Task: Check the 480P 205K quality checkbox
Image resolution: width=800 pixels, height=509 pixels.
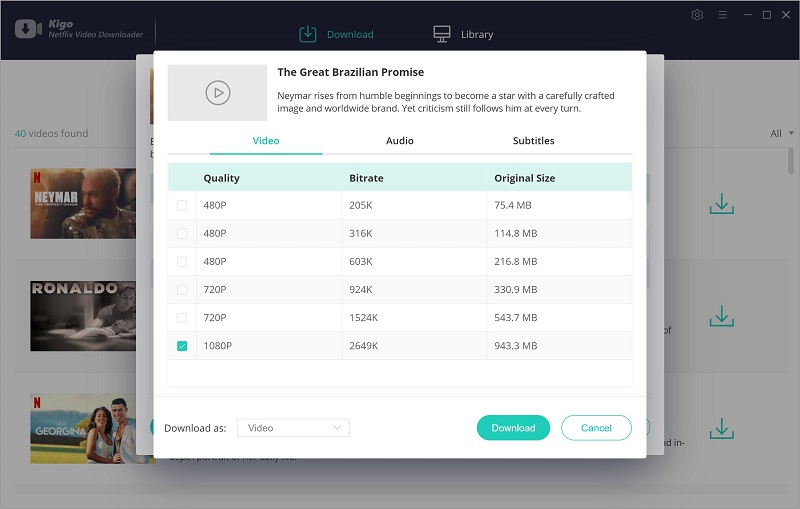Action: coord(182,205)
